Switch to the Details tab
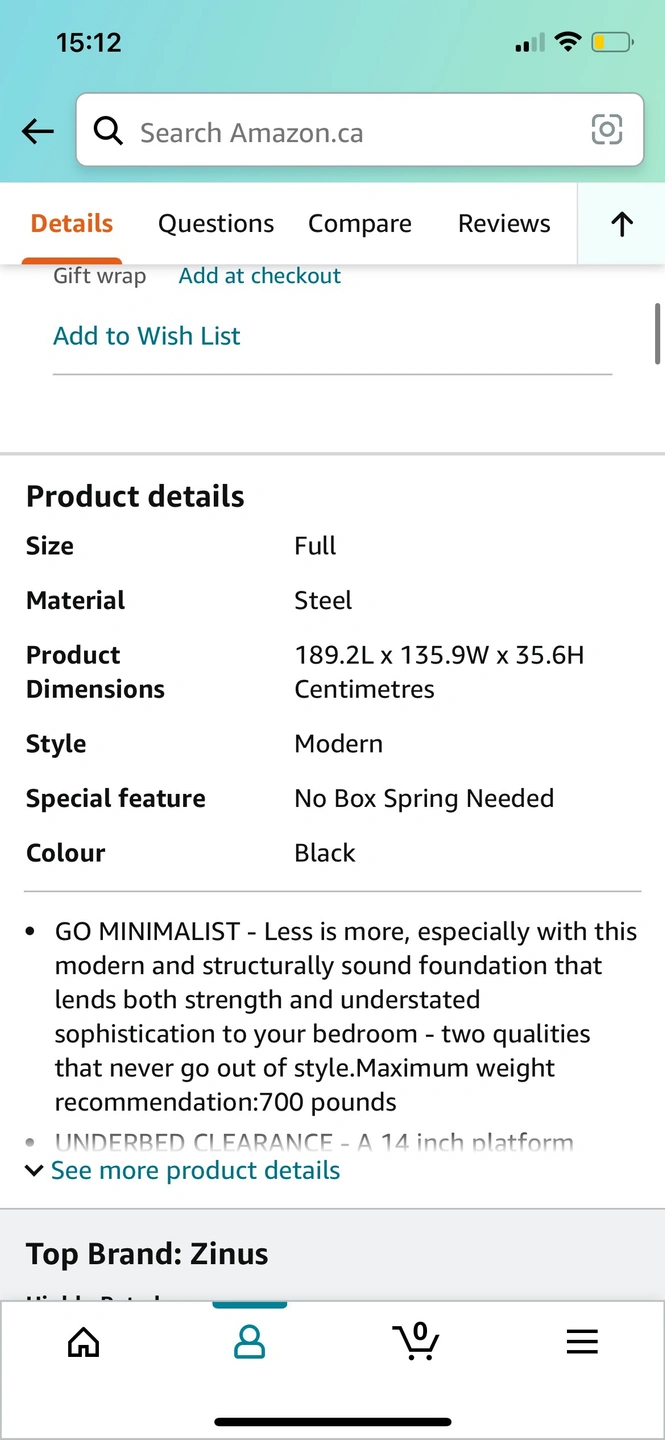Screen dimensions: 665x1440 coord(72,224)
